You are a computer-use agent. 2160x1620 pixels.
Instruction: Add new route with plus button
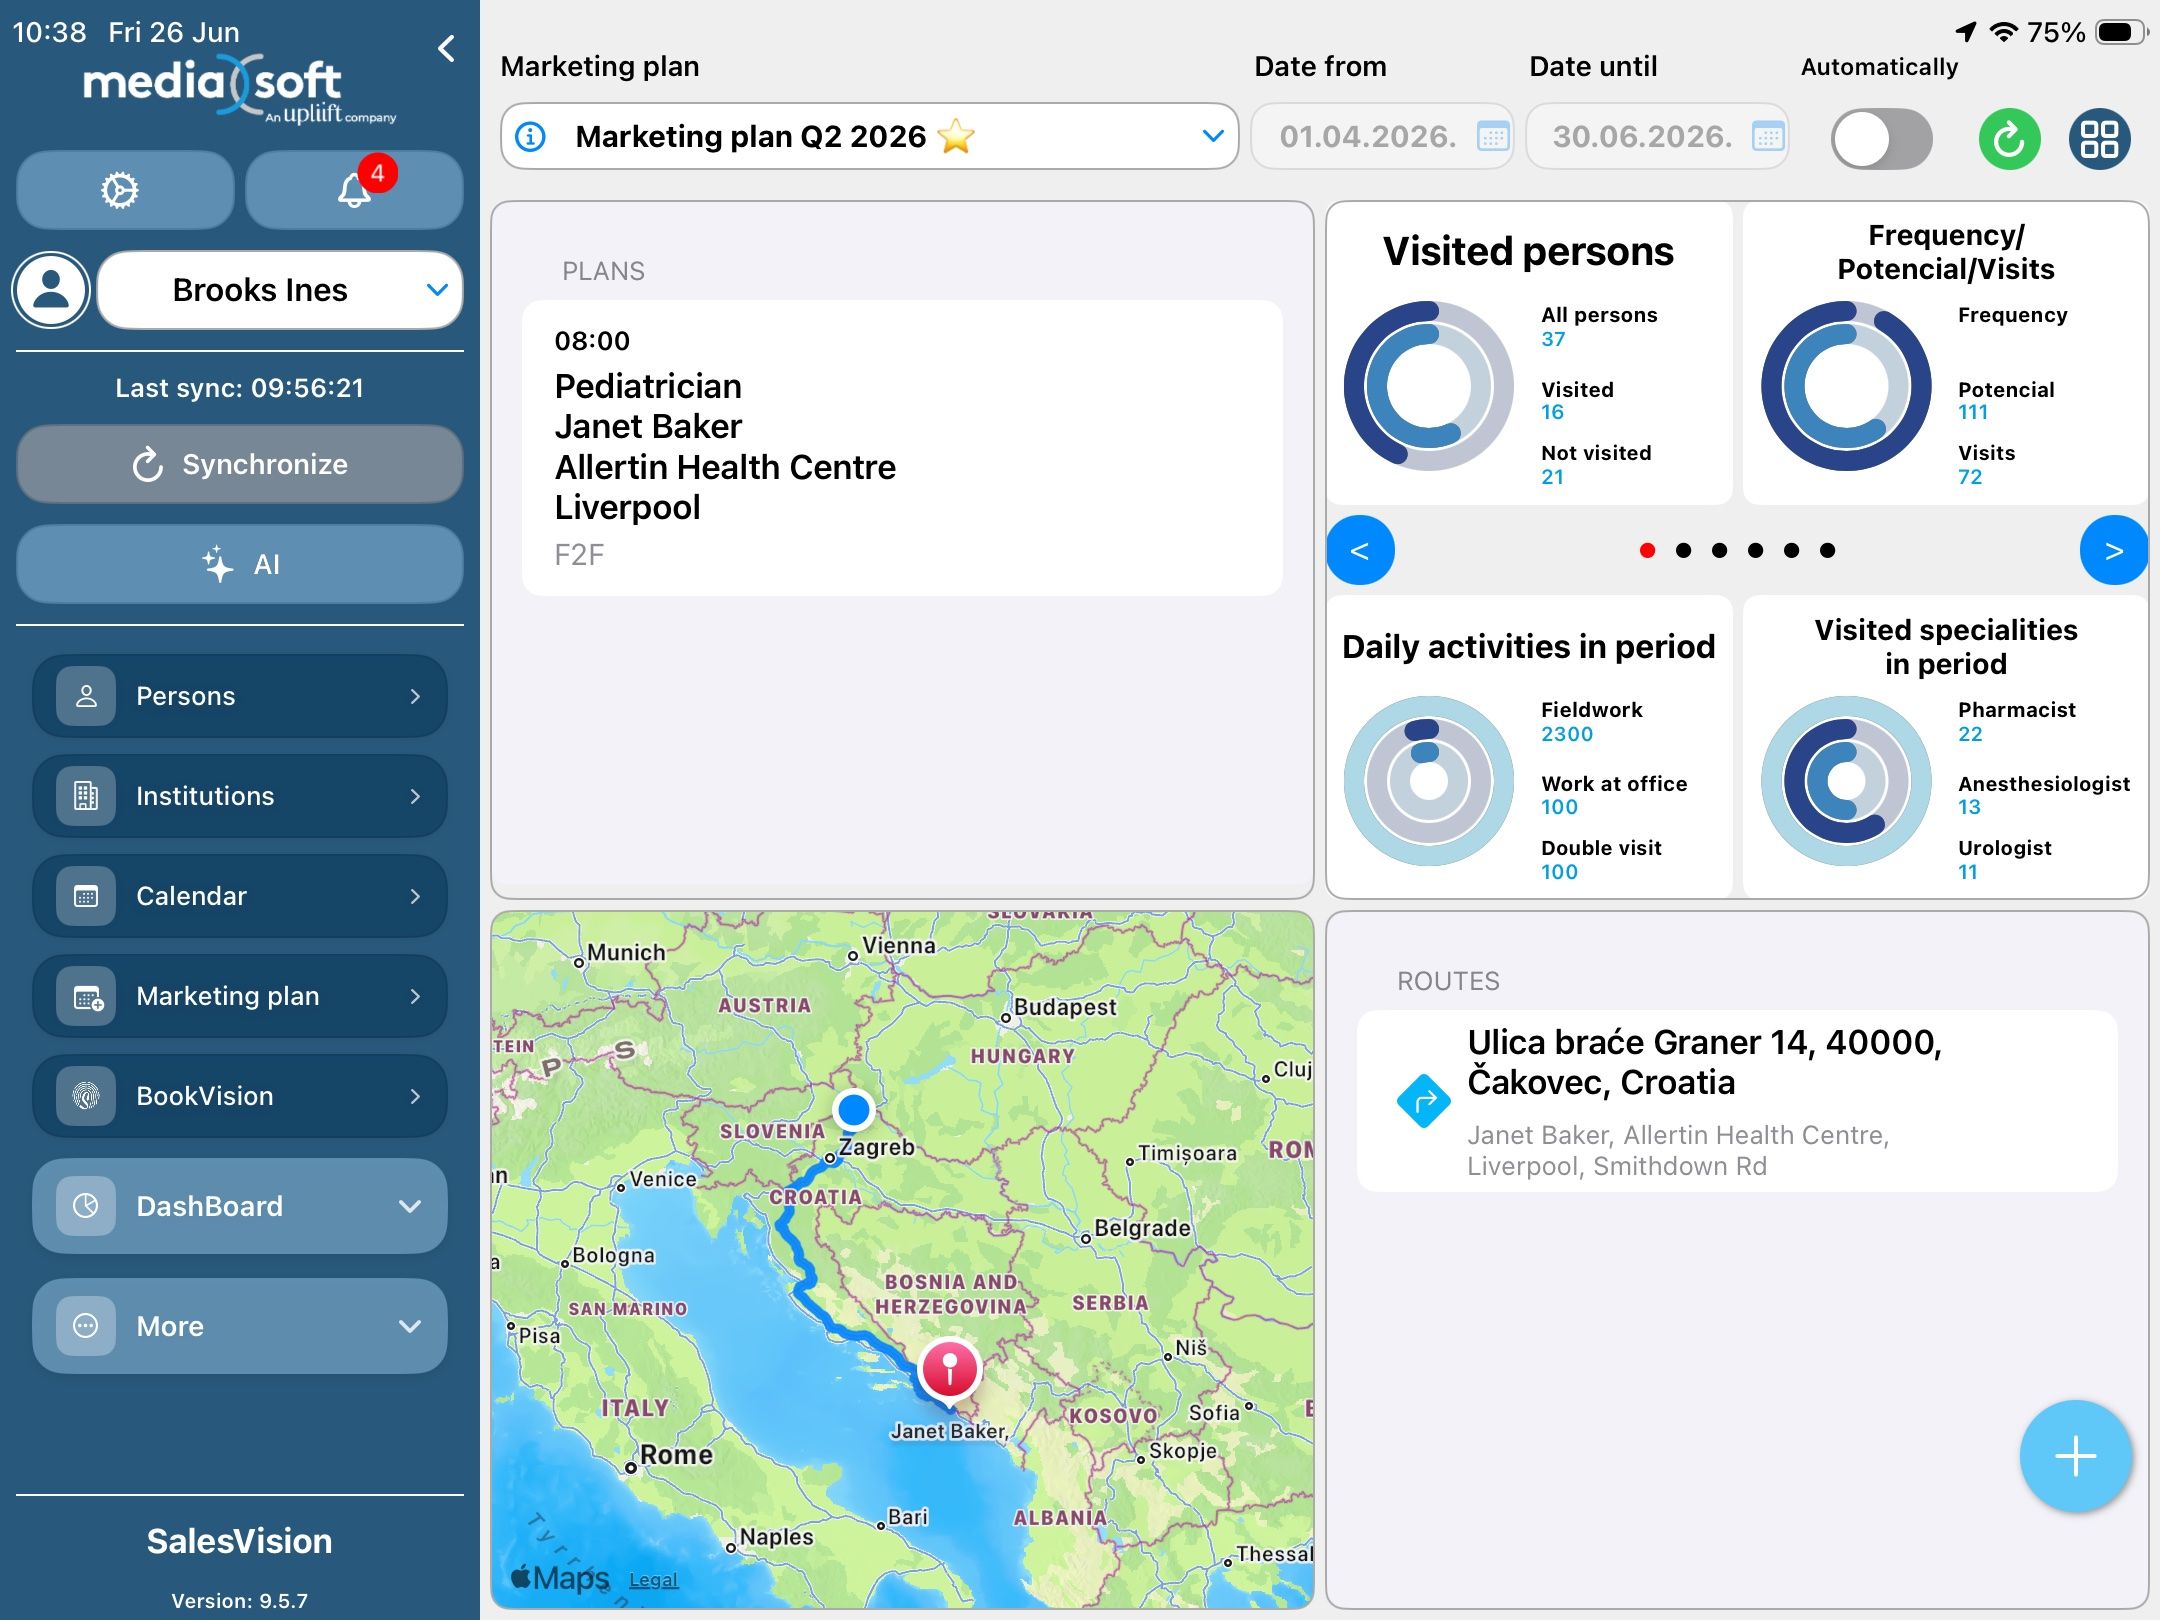click(x=2076, y=1456)
